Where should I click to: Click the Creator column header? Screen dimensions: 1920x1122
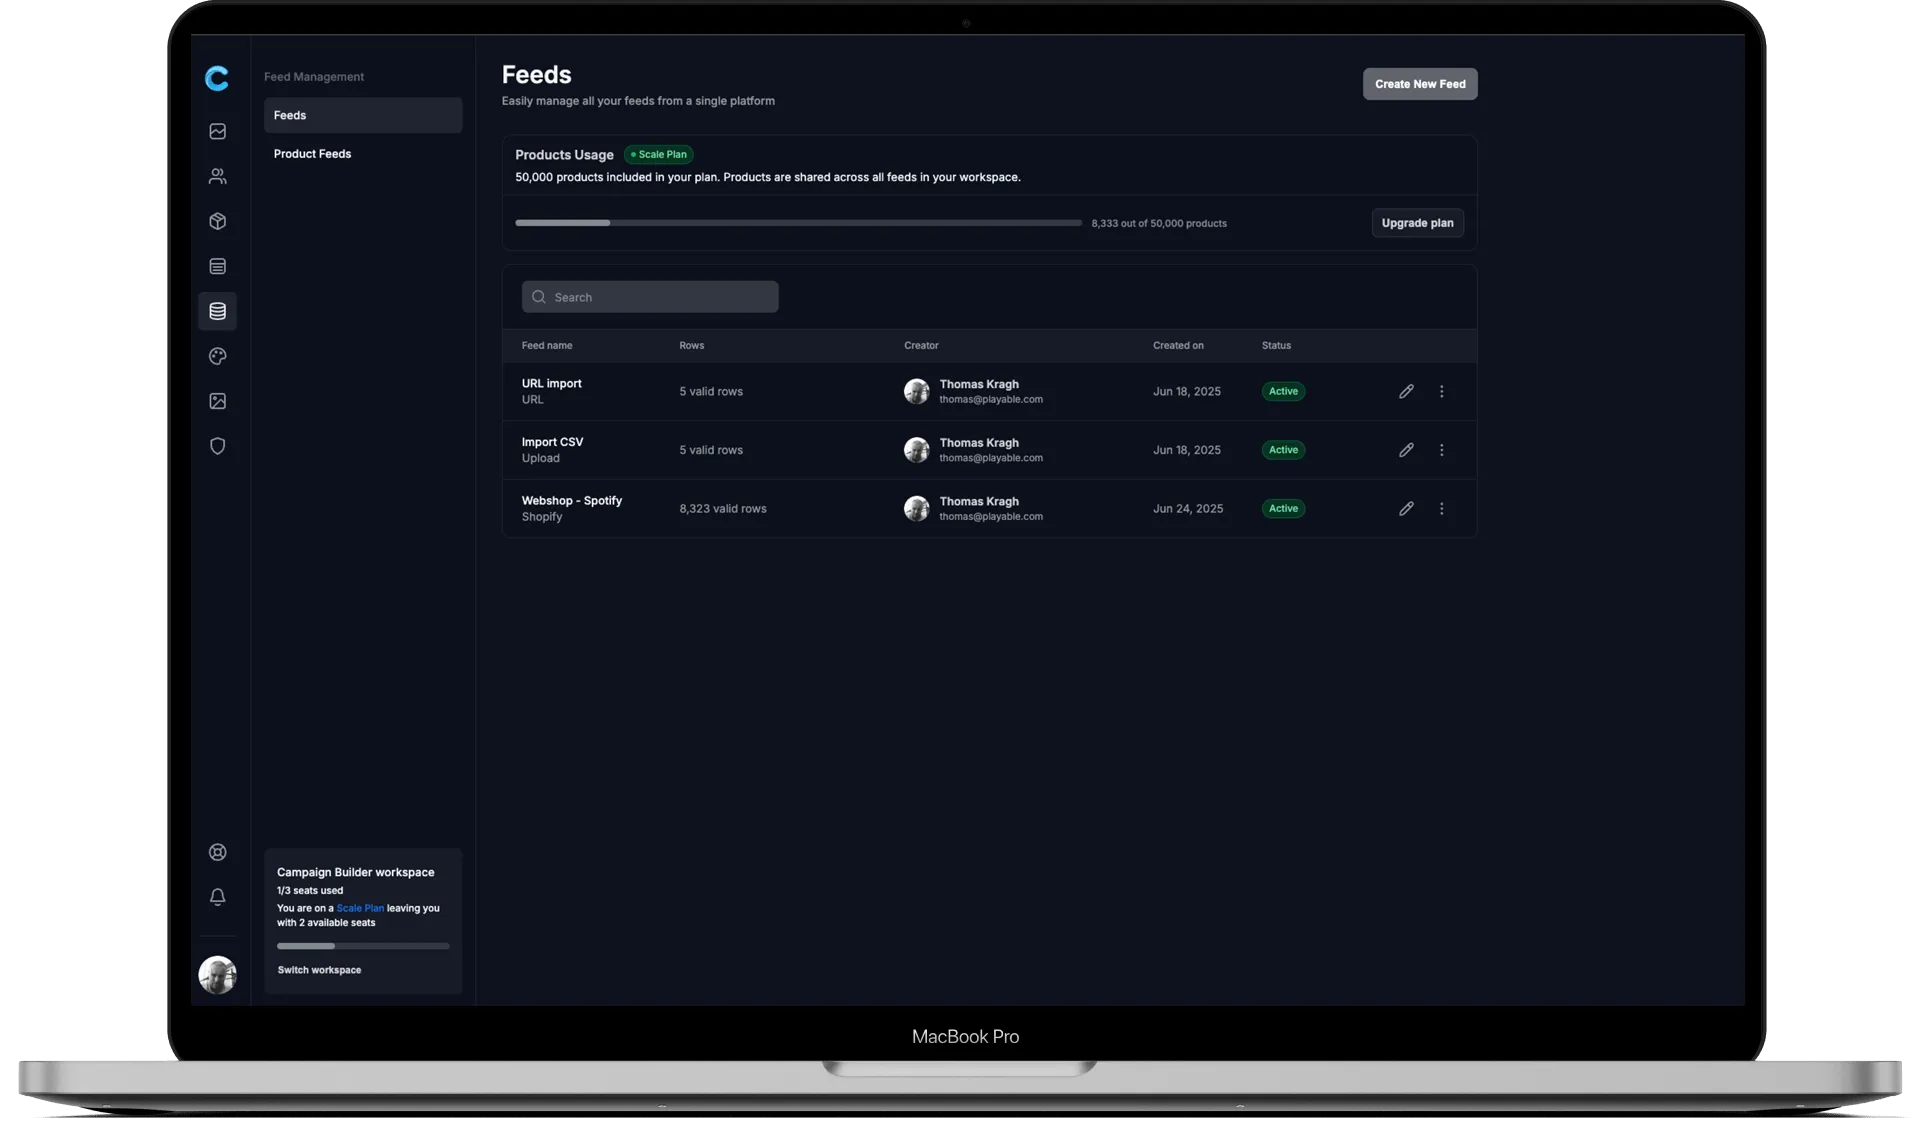921,345
